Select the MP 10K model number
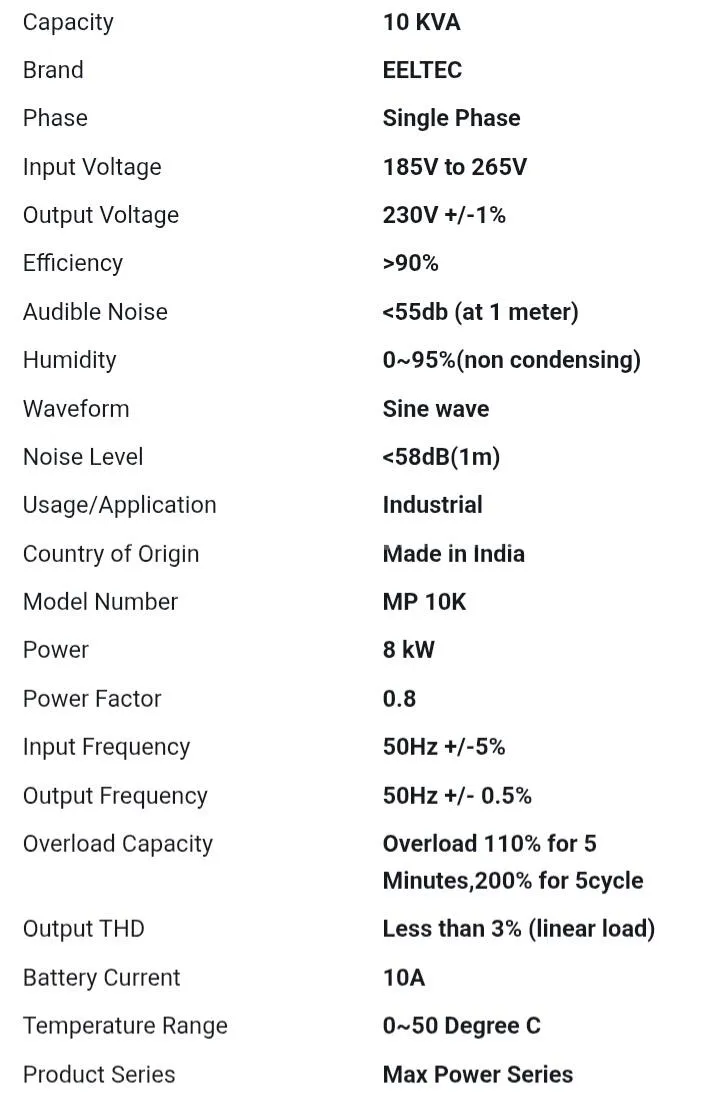The image size is (720, 1095). point(424,602)
